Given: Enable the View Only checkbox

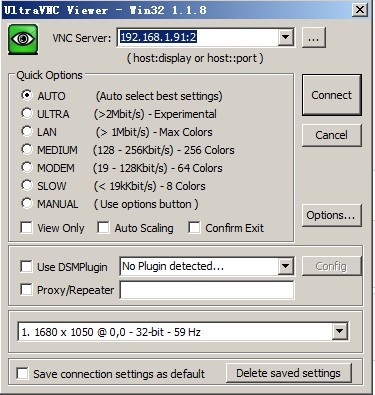Looking at the screenshot, I should [x=26, y=228].
